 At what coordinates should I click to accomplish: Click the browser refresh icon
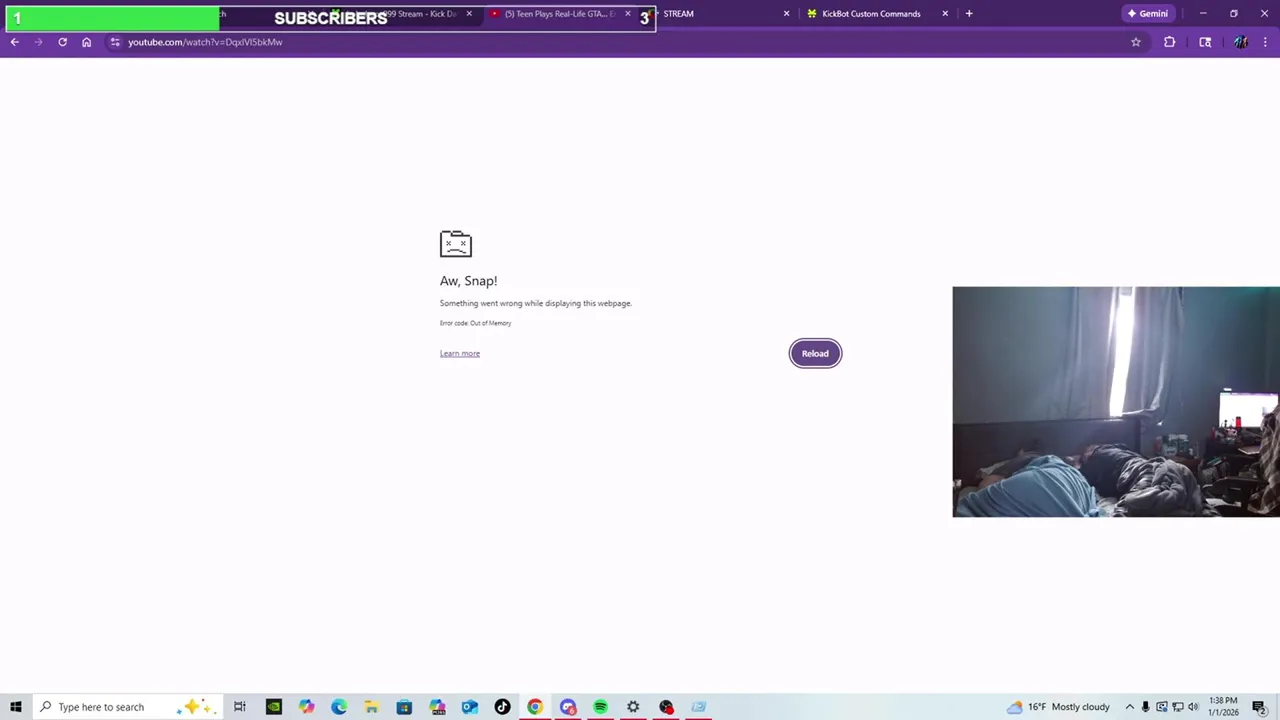pyautogui.click(x=62, y=42)
